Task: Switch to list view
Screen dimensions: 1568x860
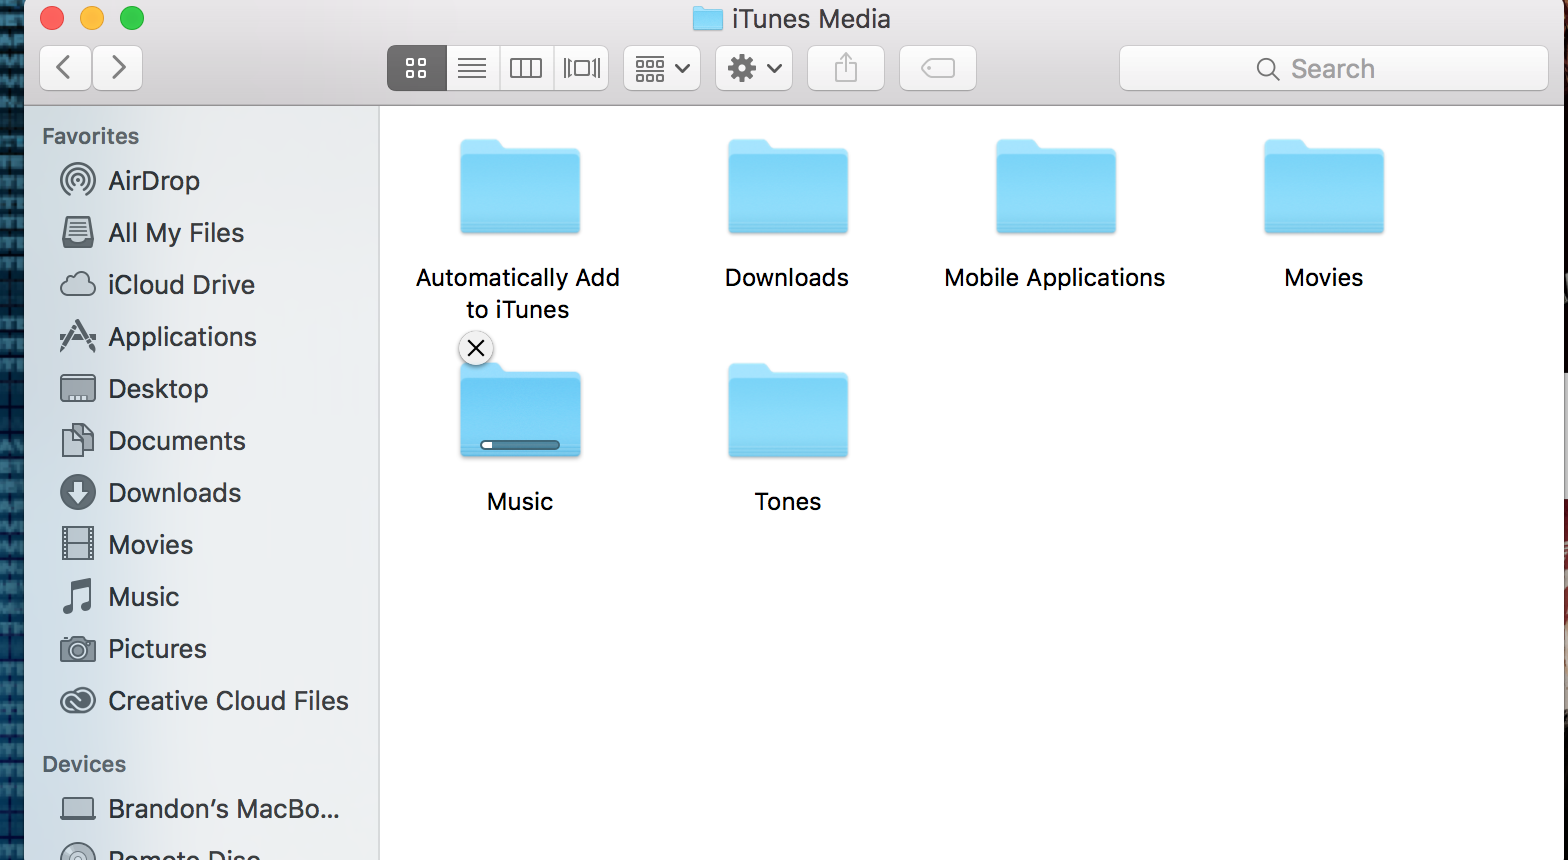Action: click(472, 68)
